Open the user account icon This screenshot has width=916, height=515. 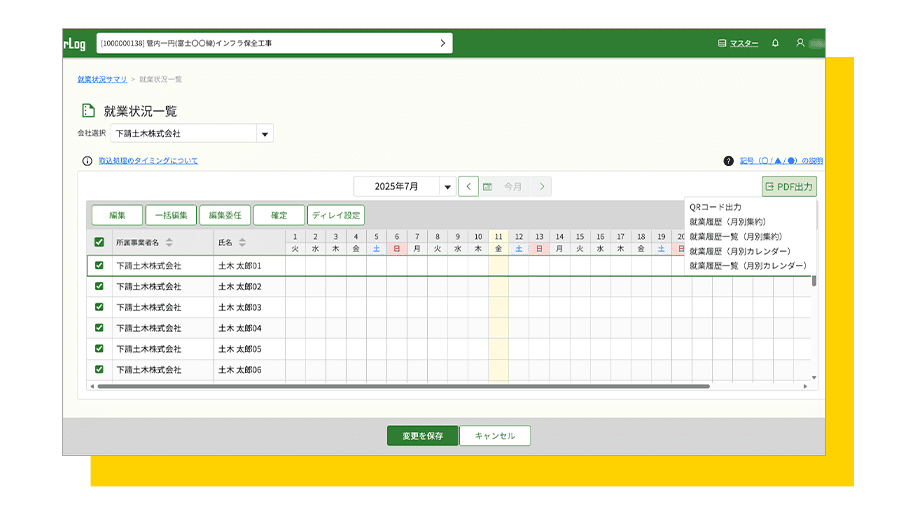tap(800, 43)
